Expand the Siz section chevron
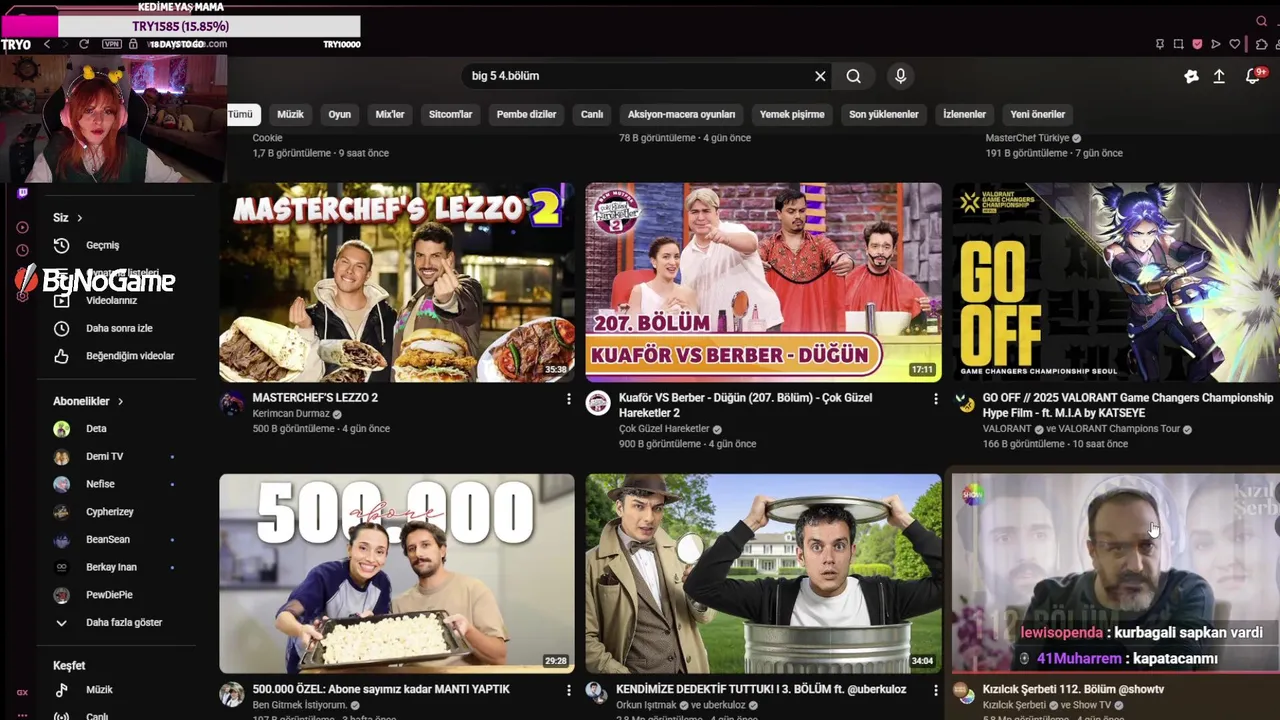1280x720 pixels. tap(79, 218)
